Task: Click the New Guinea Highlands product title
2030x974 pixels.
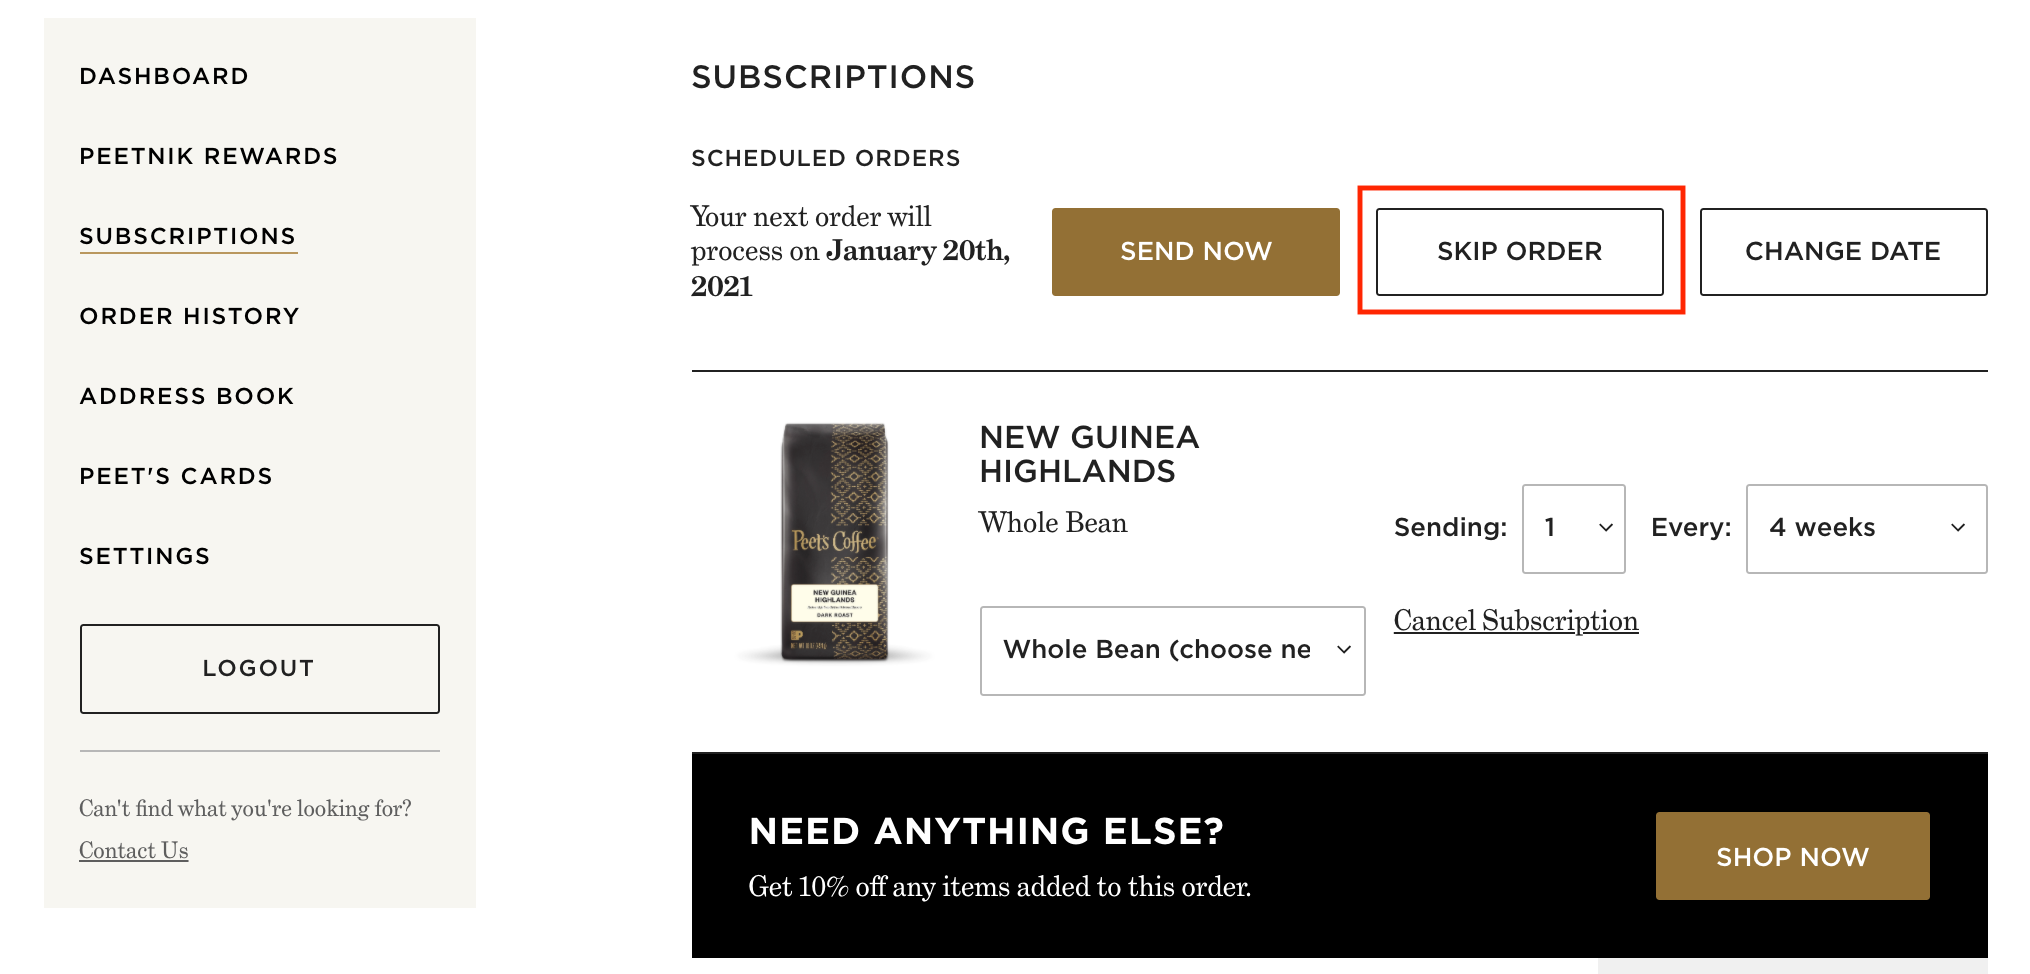Action: [1088, 454]
